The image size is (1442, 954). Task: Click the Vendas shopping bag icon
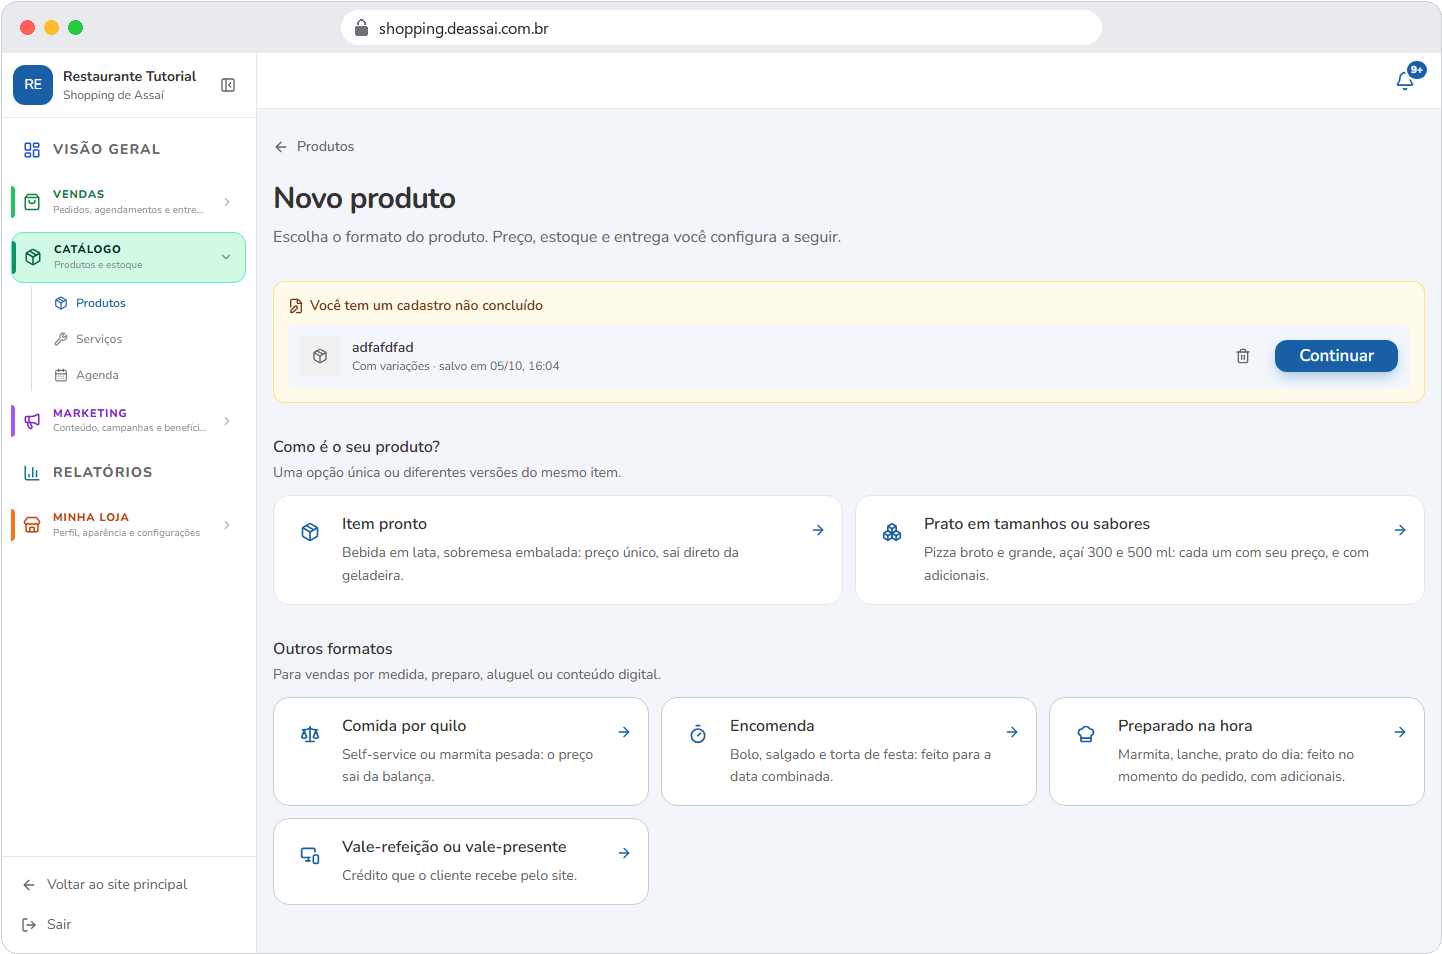pyautogui.click(x=32, y=202)
